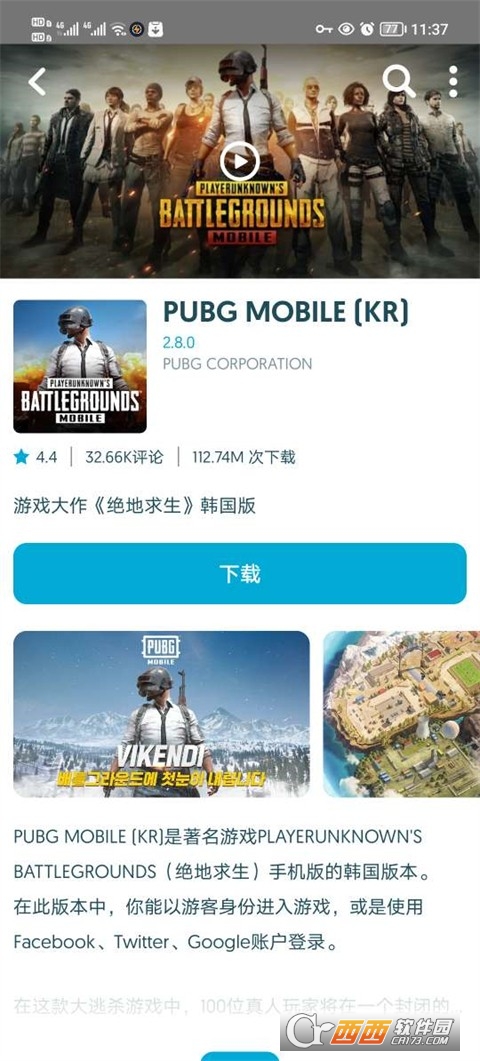View the 32.66K评论 reviews
Image resolution: width=480 pixels, height=1061 pixels.
click(124, 457)
